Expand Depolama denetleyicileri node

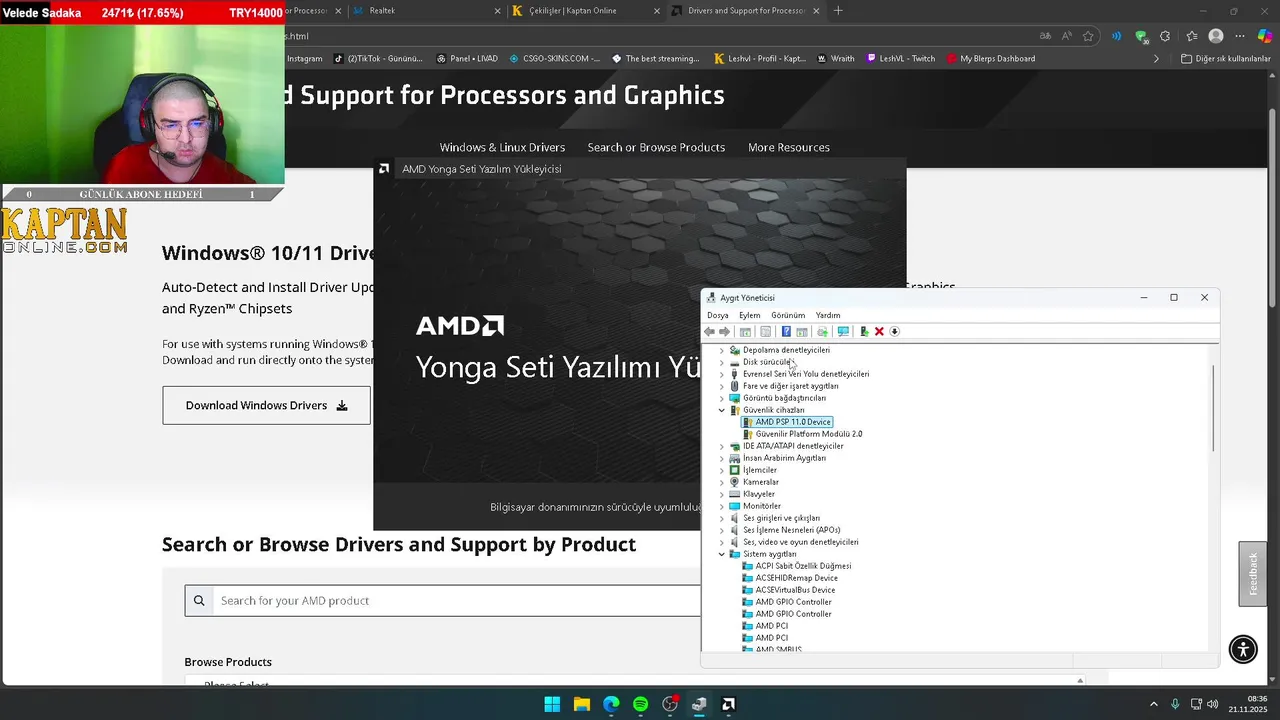(722, 350)
